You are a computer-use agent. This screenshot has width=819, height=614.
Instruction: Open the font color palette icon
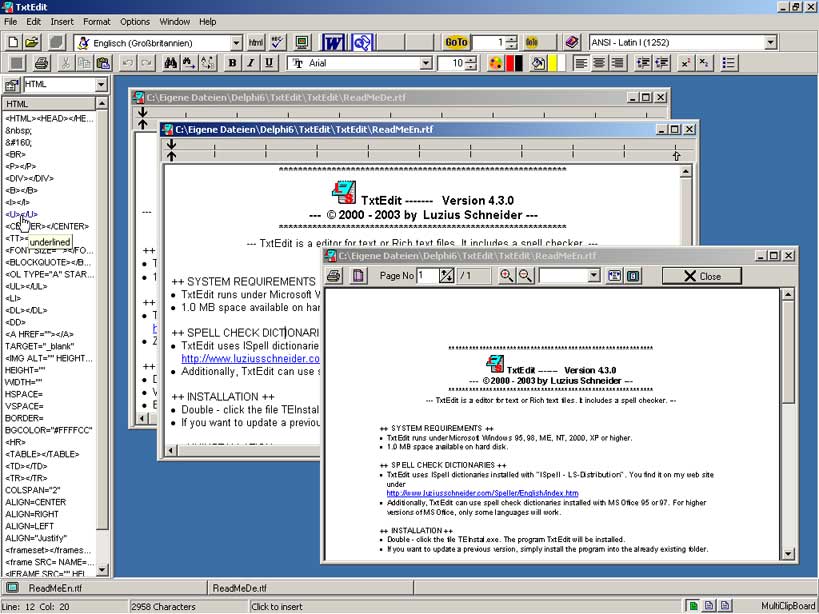[495, 64]
